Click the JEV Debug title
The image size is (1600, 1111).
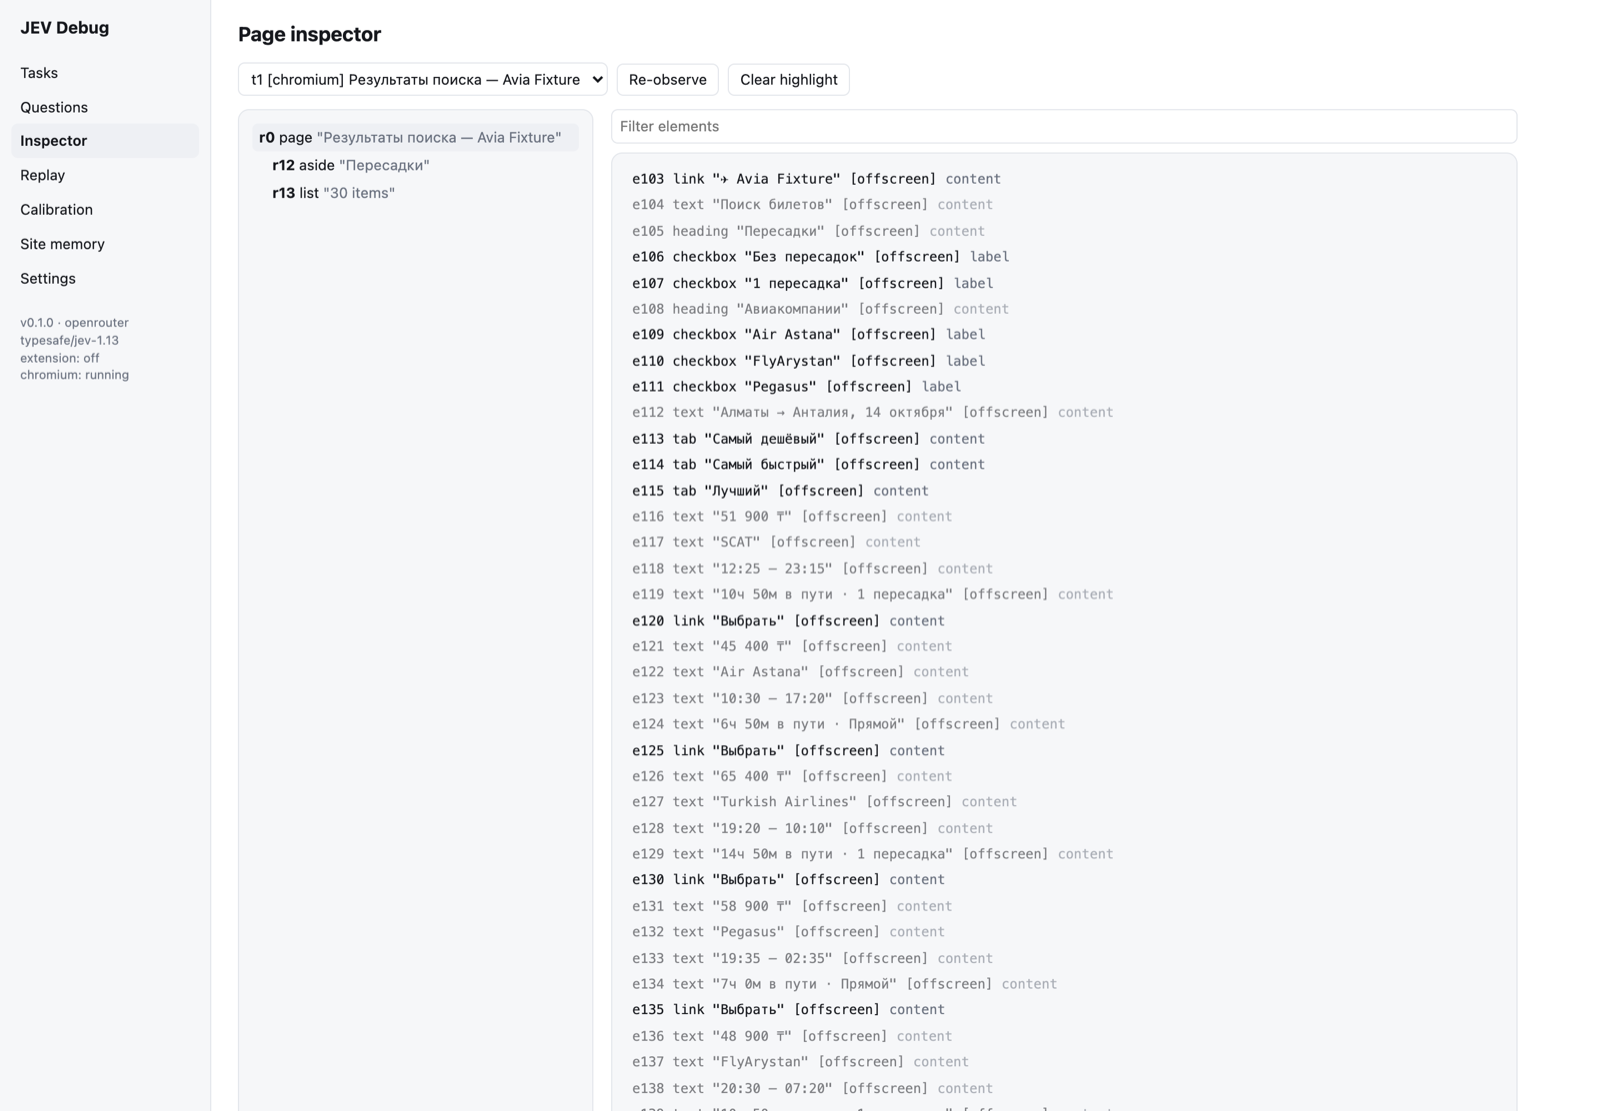(x=65, y=28)
